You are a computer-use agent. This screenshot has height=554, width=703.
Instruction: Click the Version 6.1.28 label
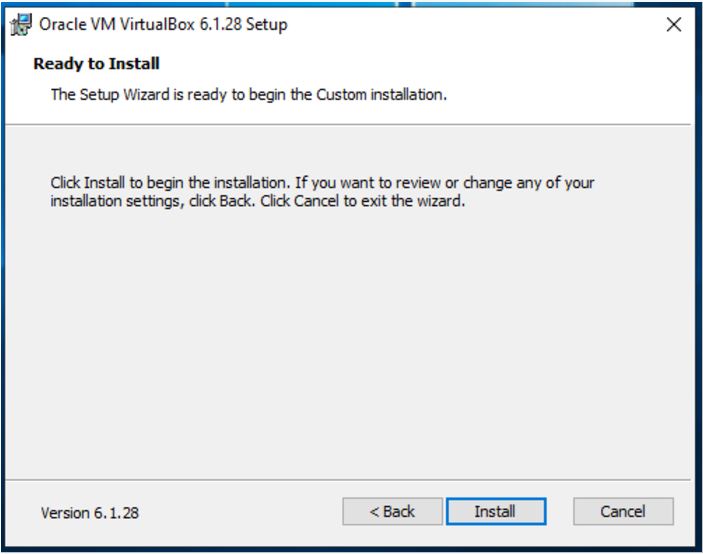[x=90, y=513]
